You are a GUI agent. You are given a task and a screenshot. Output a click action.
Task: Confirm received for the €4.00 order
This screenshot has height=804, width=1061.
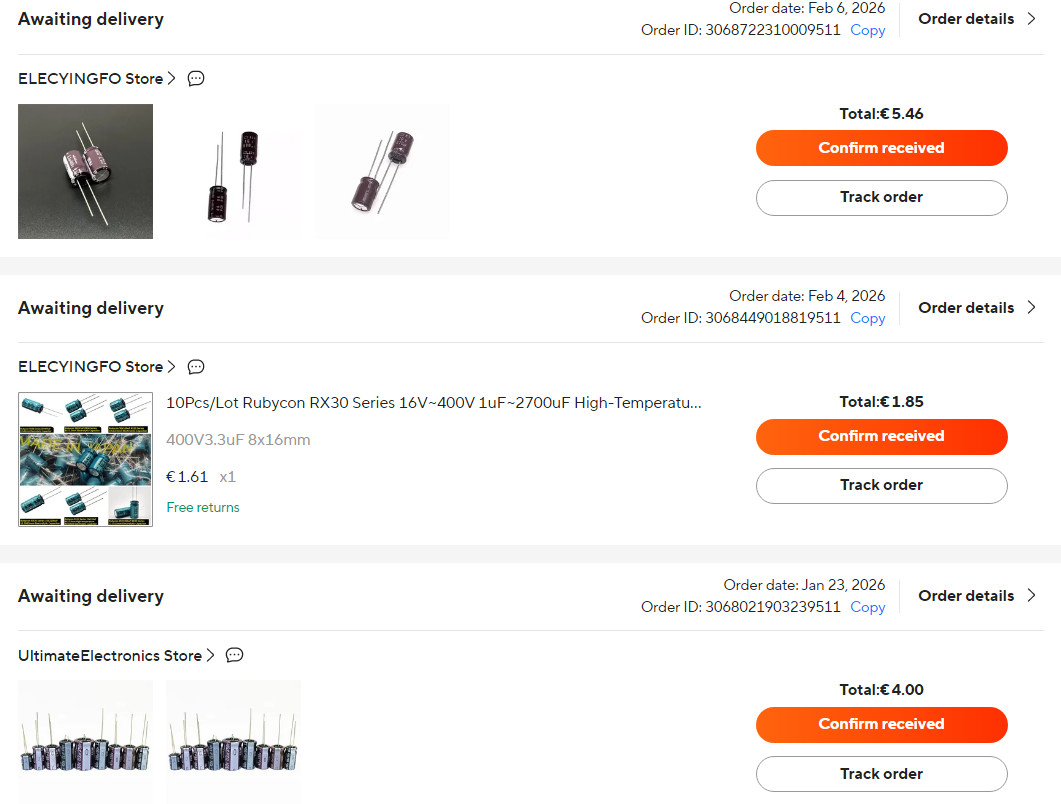click(881, 724)
